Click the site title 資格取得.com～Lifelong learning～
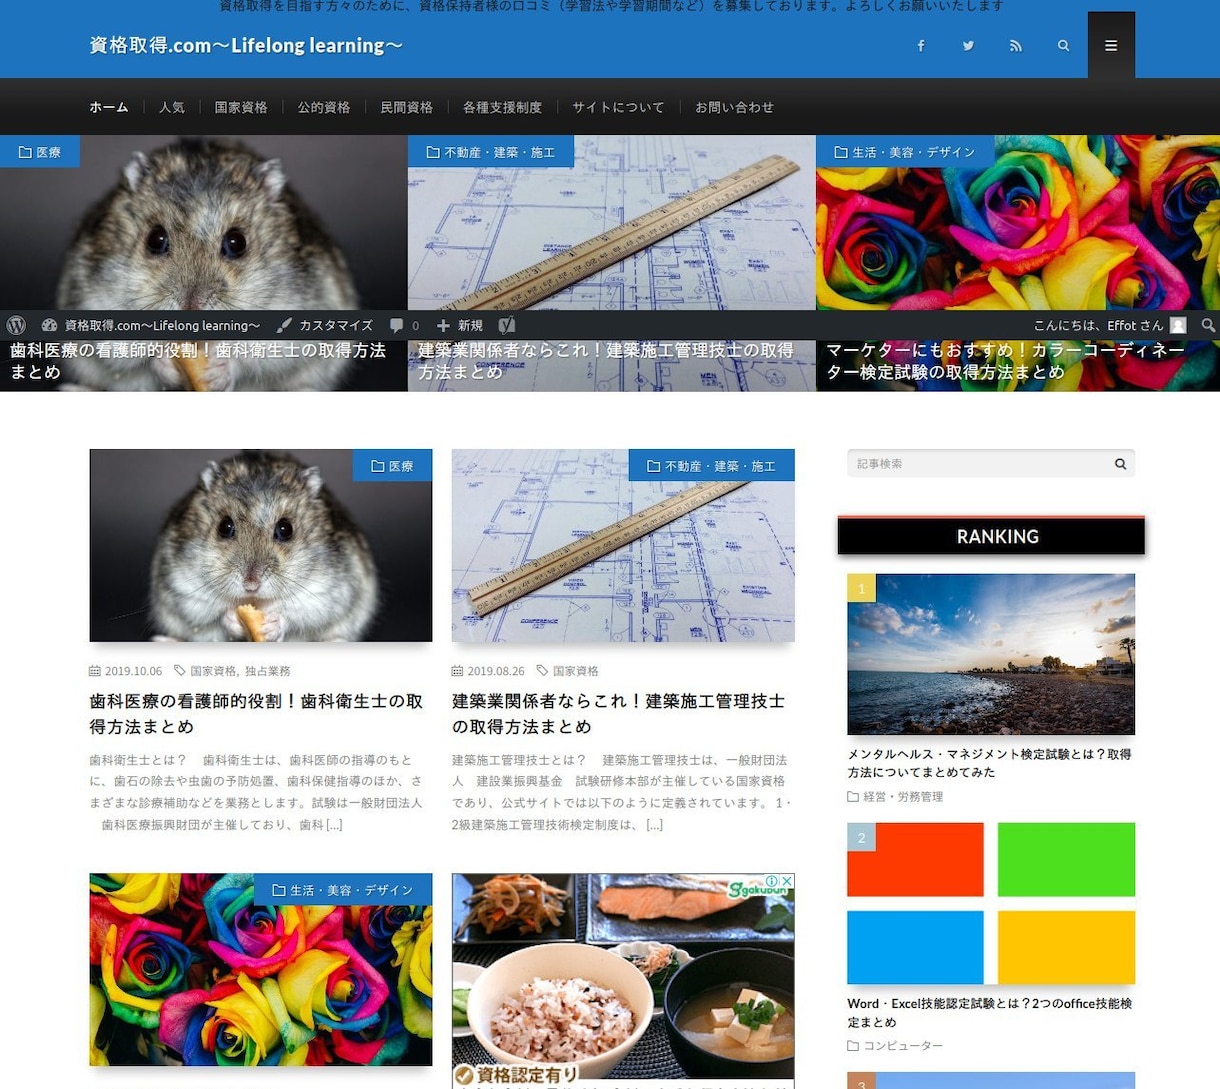 246,46
